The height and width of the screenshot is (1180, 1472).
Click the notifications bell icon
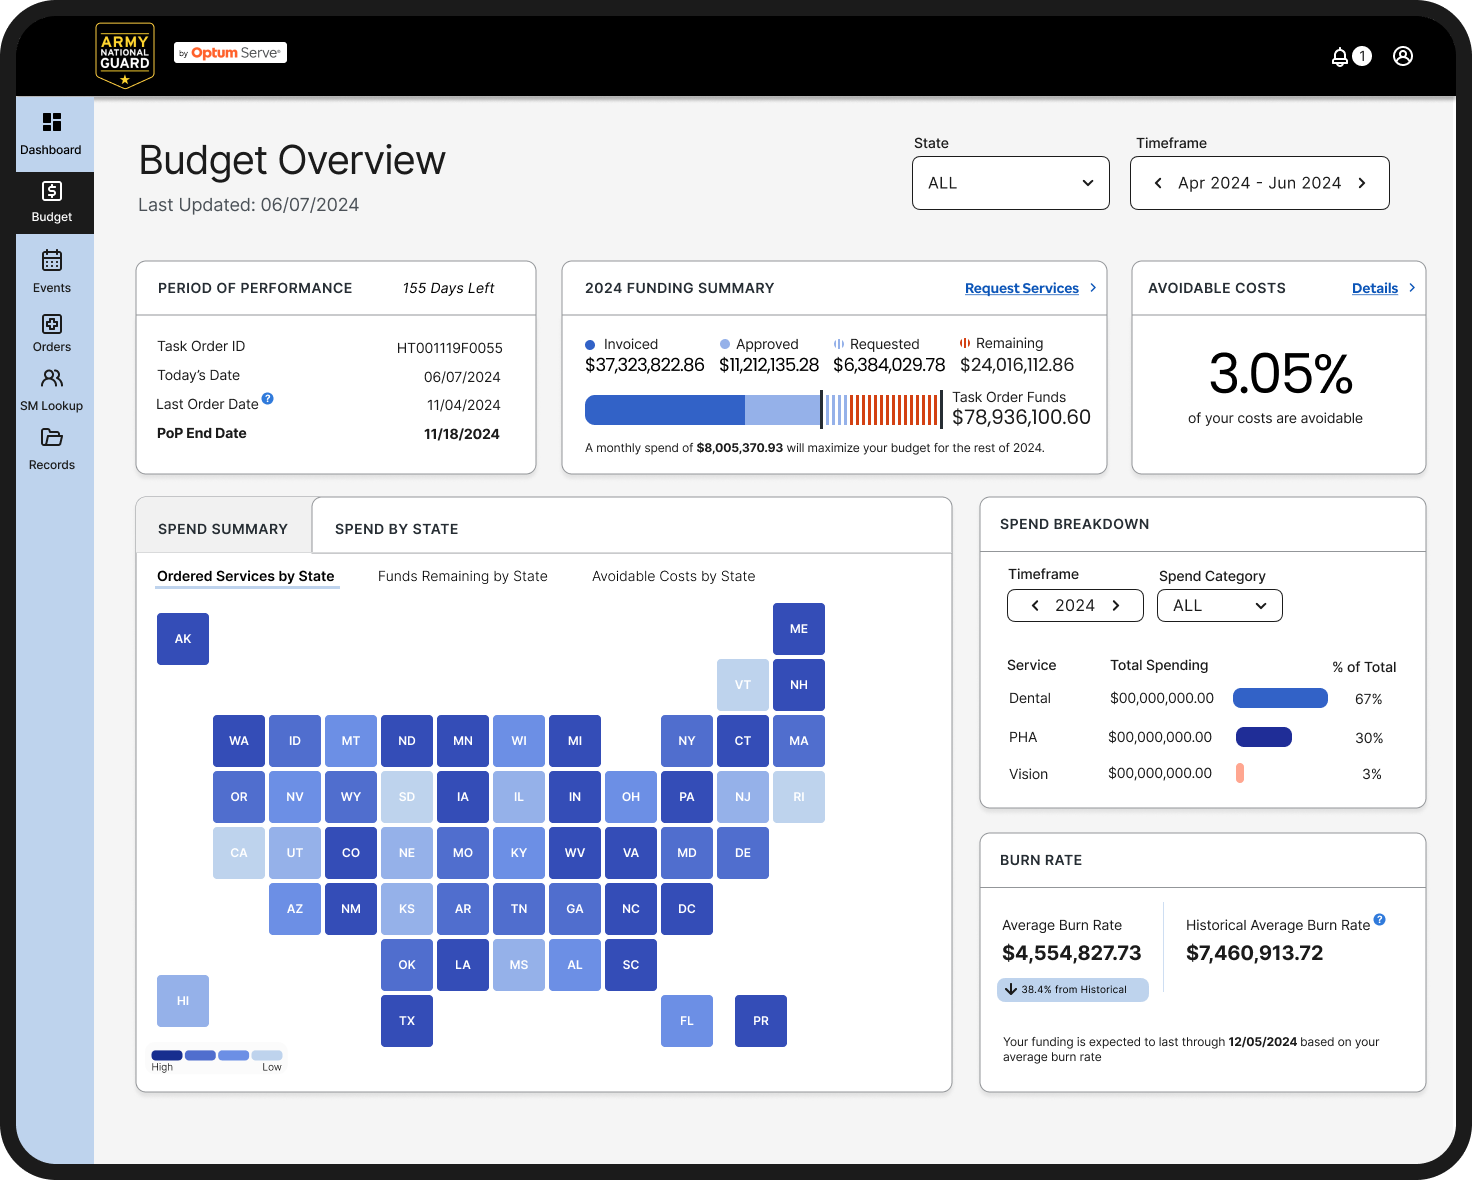1340,57
